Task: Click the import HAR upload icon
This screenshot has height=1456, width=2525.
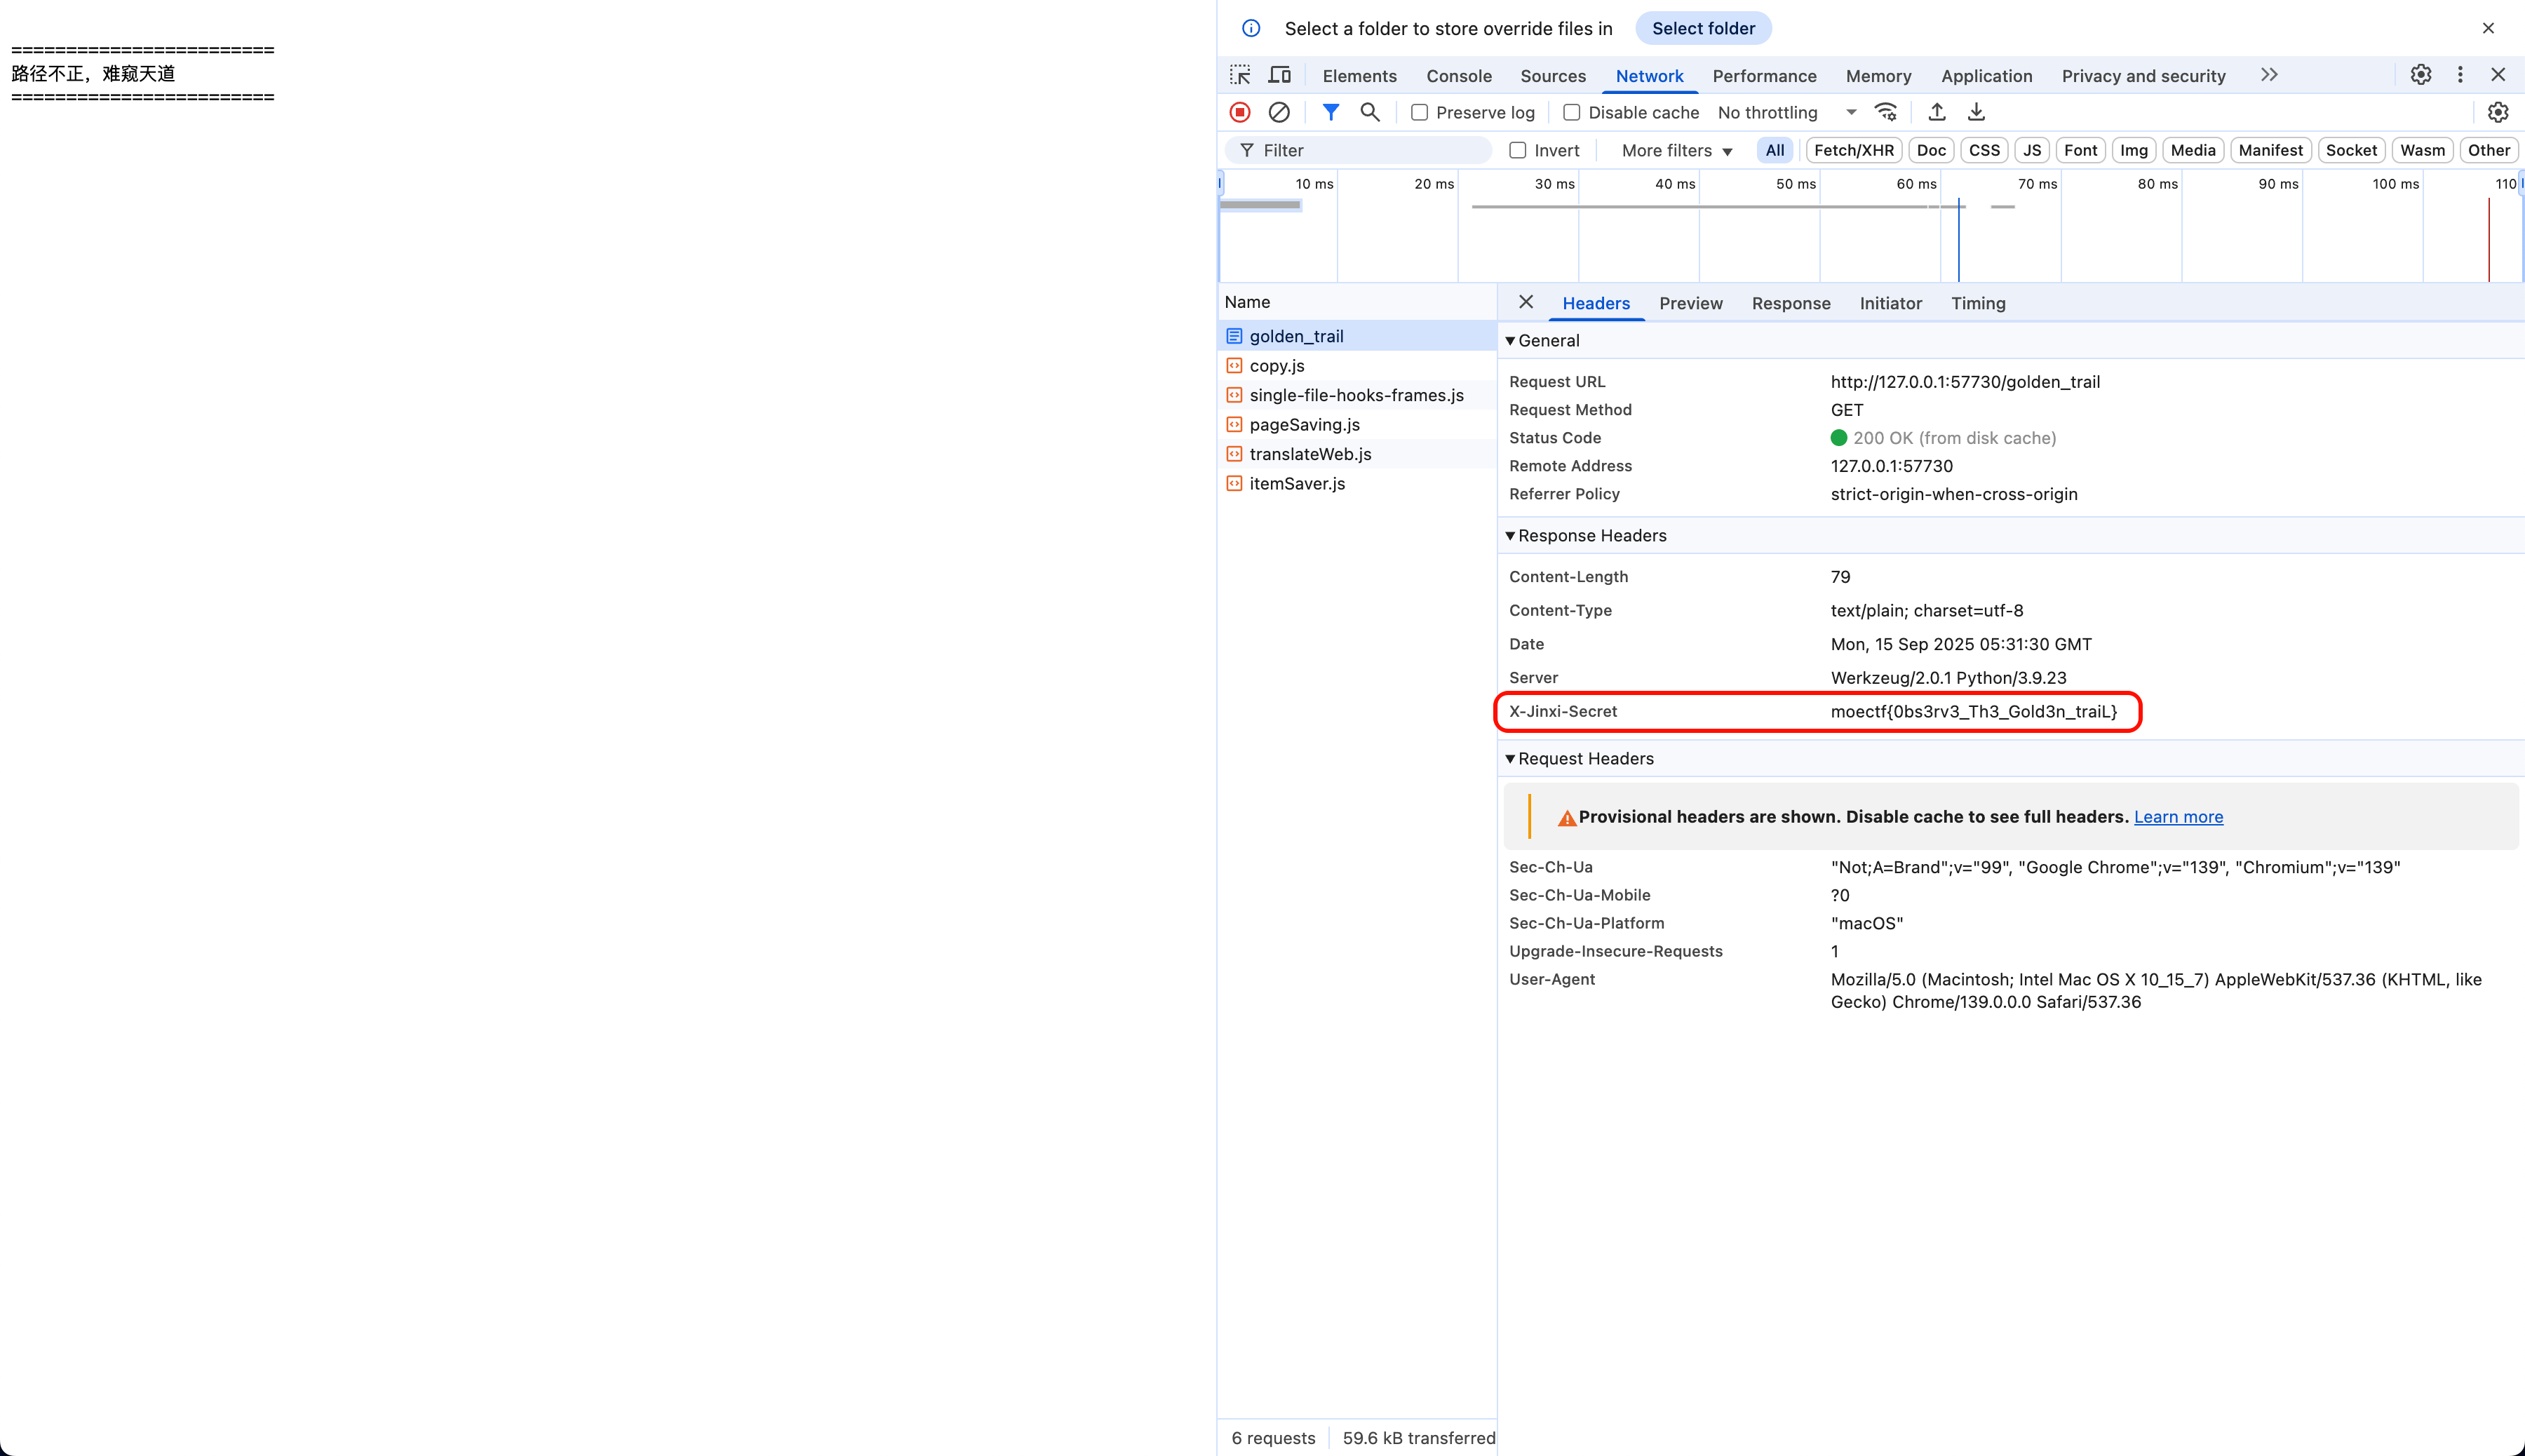Action: click(1937, 112)
